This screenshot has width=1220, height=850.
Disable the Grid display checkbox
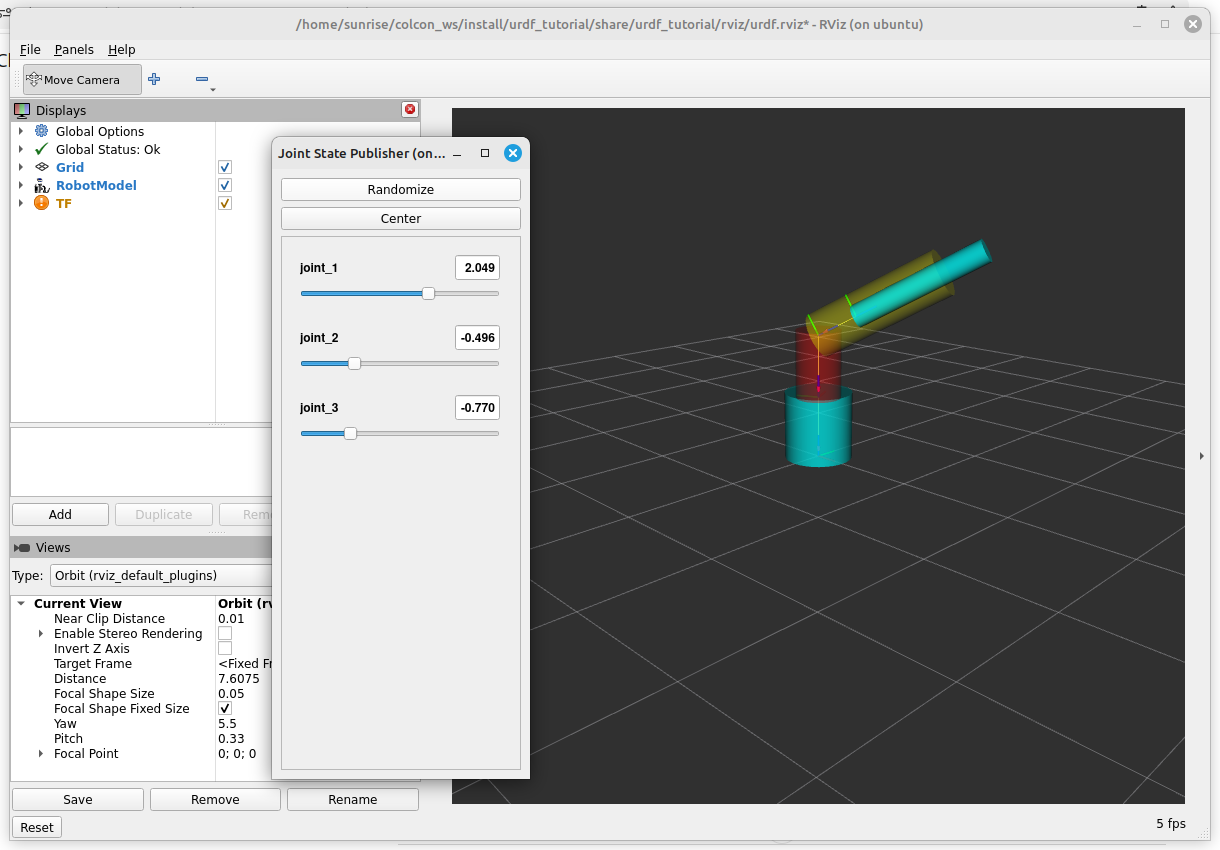tap(225, 168)
